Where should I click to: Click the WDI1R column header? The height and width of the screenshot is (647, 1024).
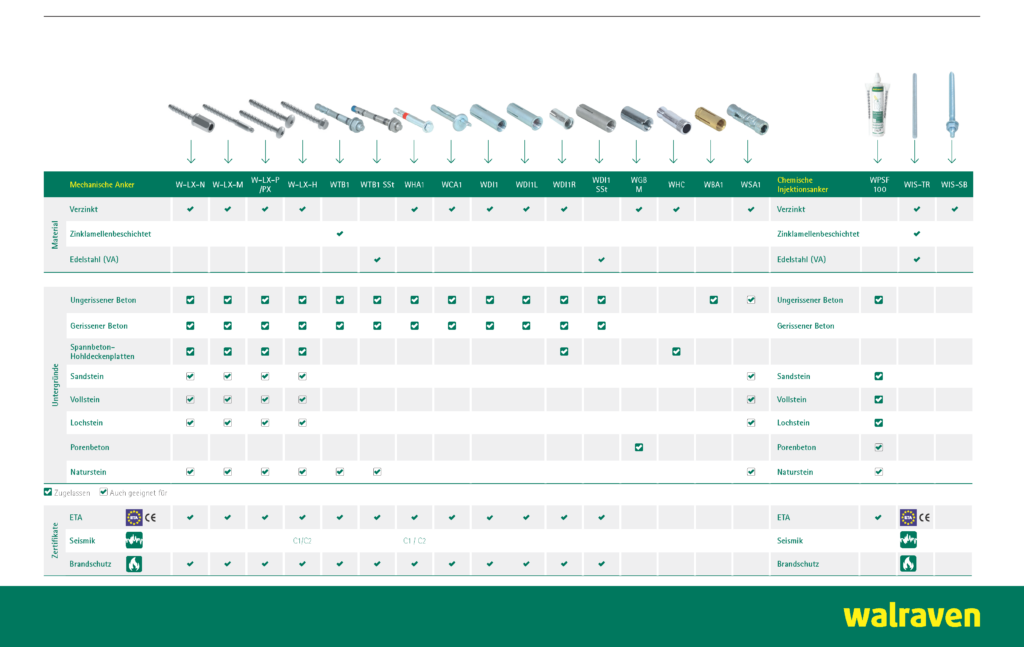click(564, 185)
